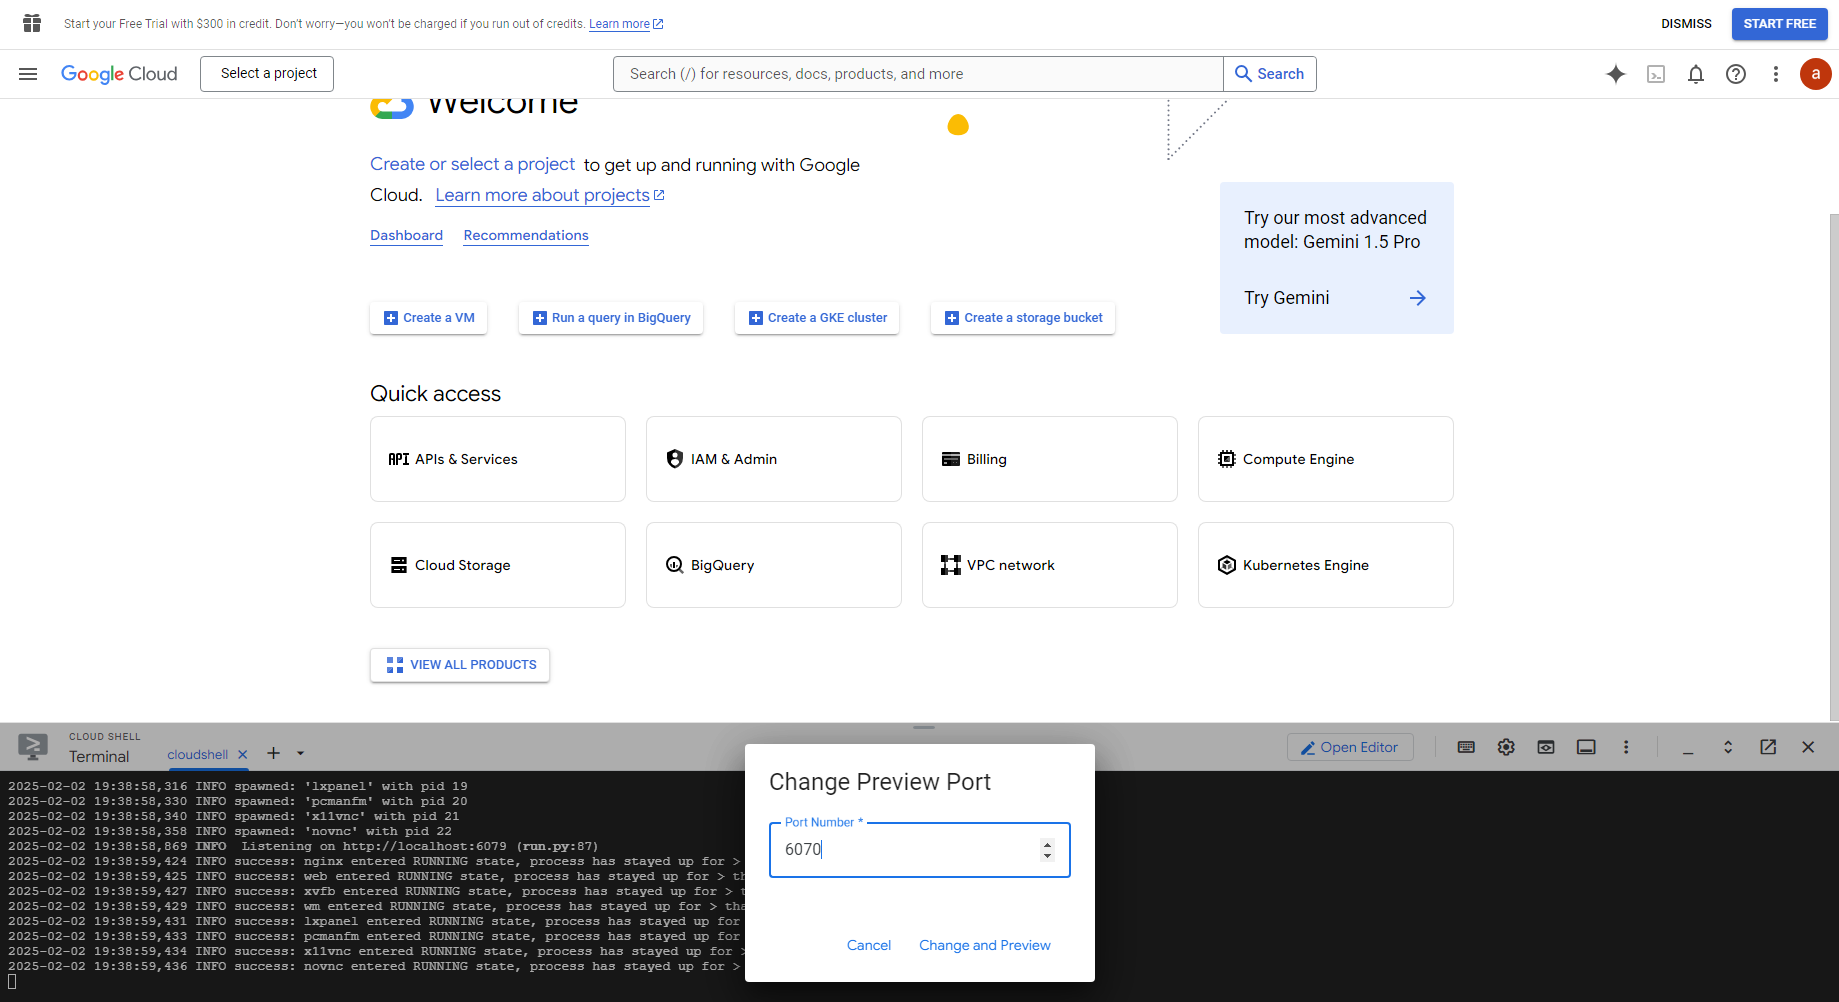1839x1002 pixels.
Task: Add a new Cloud Shell tab
Action: coord(273,753)
